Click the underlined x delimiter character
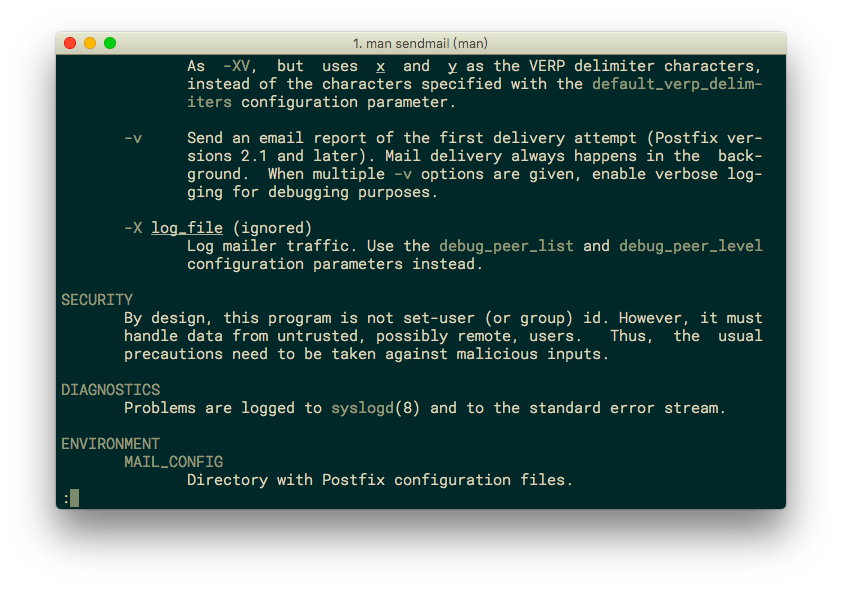 [381, 67]
